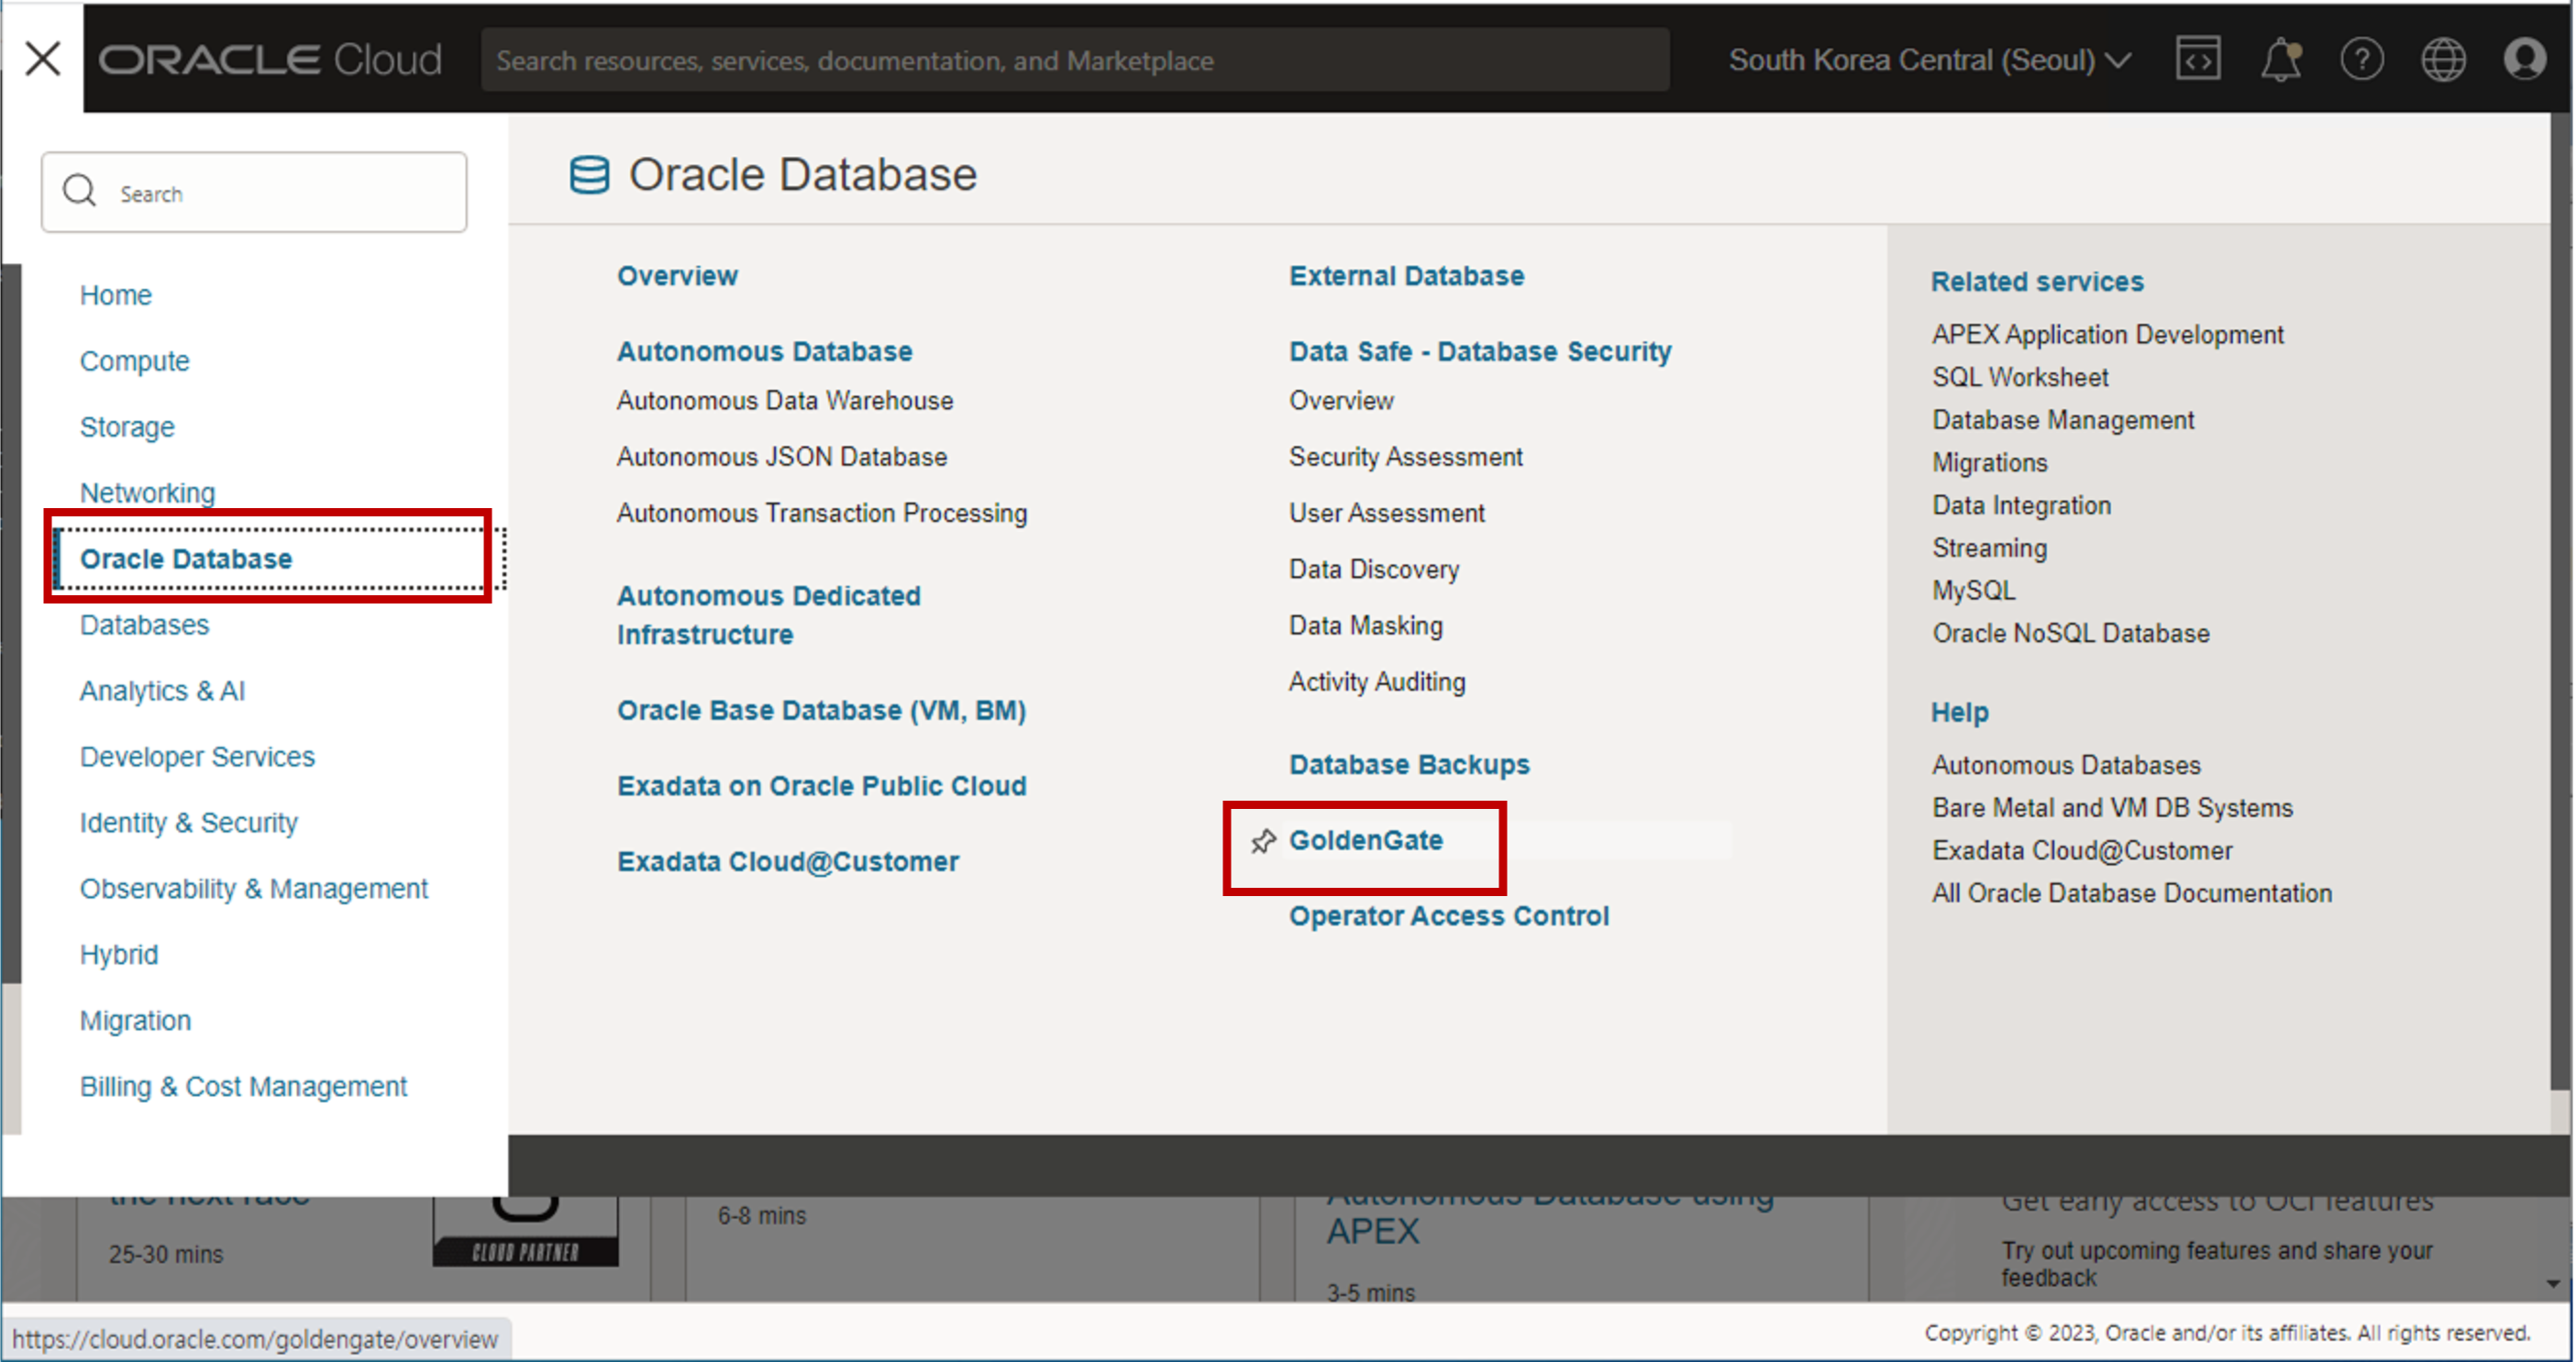
Task: Open the Exadata Cloud@Customer service heading link
Action: pyautogui.click(x=788, y=862)
